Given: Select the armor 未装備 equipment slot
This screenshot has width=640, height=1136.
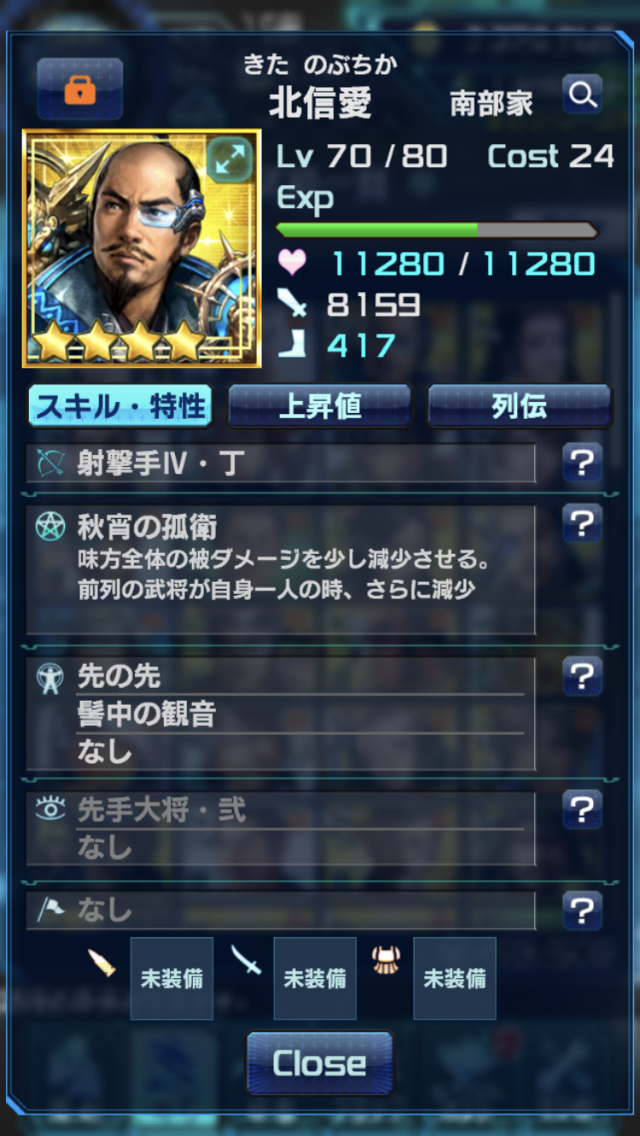Looking at the screenshot, I should (454, 979).
